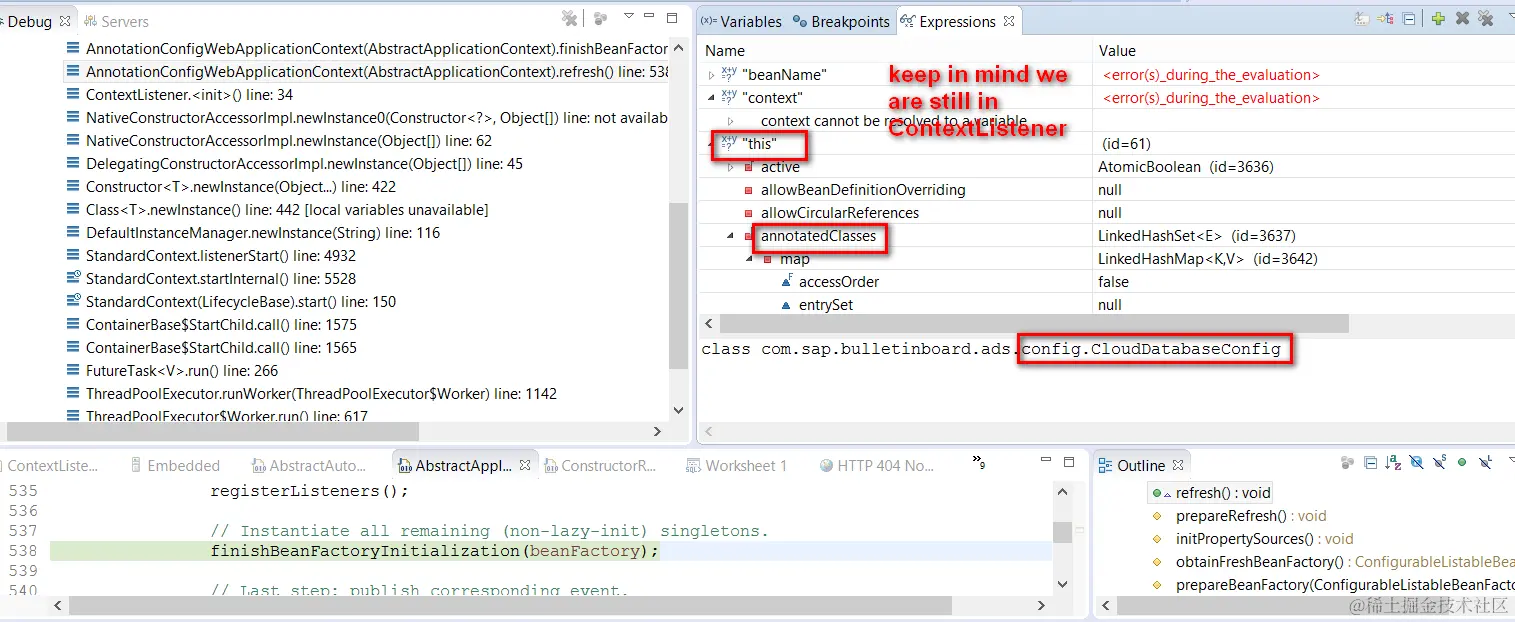Toggle Hide Local Types in Outline
This screenshot has width=1515, height=622.
coord(1486,462)
